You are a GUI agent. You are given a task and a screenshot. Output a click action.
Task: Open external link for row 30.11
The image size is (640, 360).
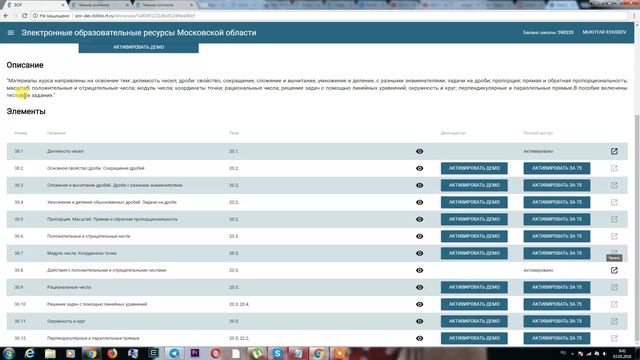614,321
